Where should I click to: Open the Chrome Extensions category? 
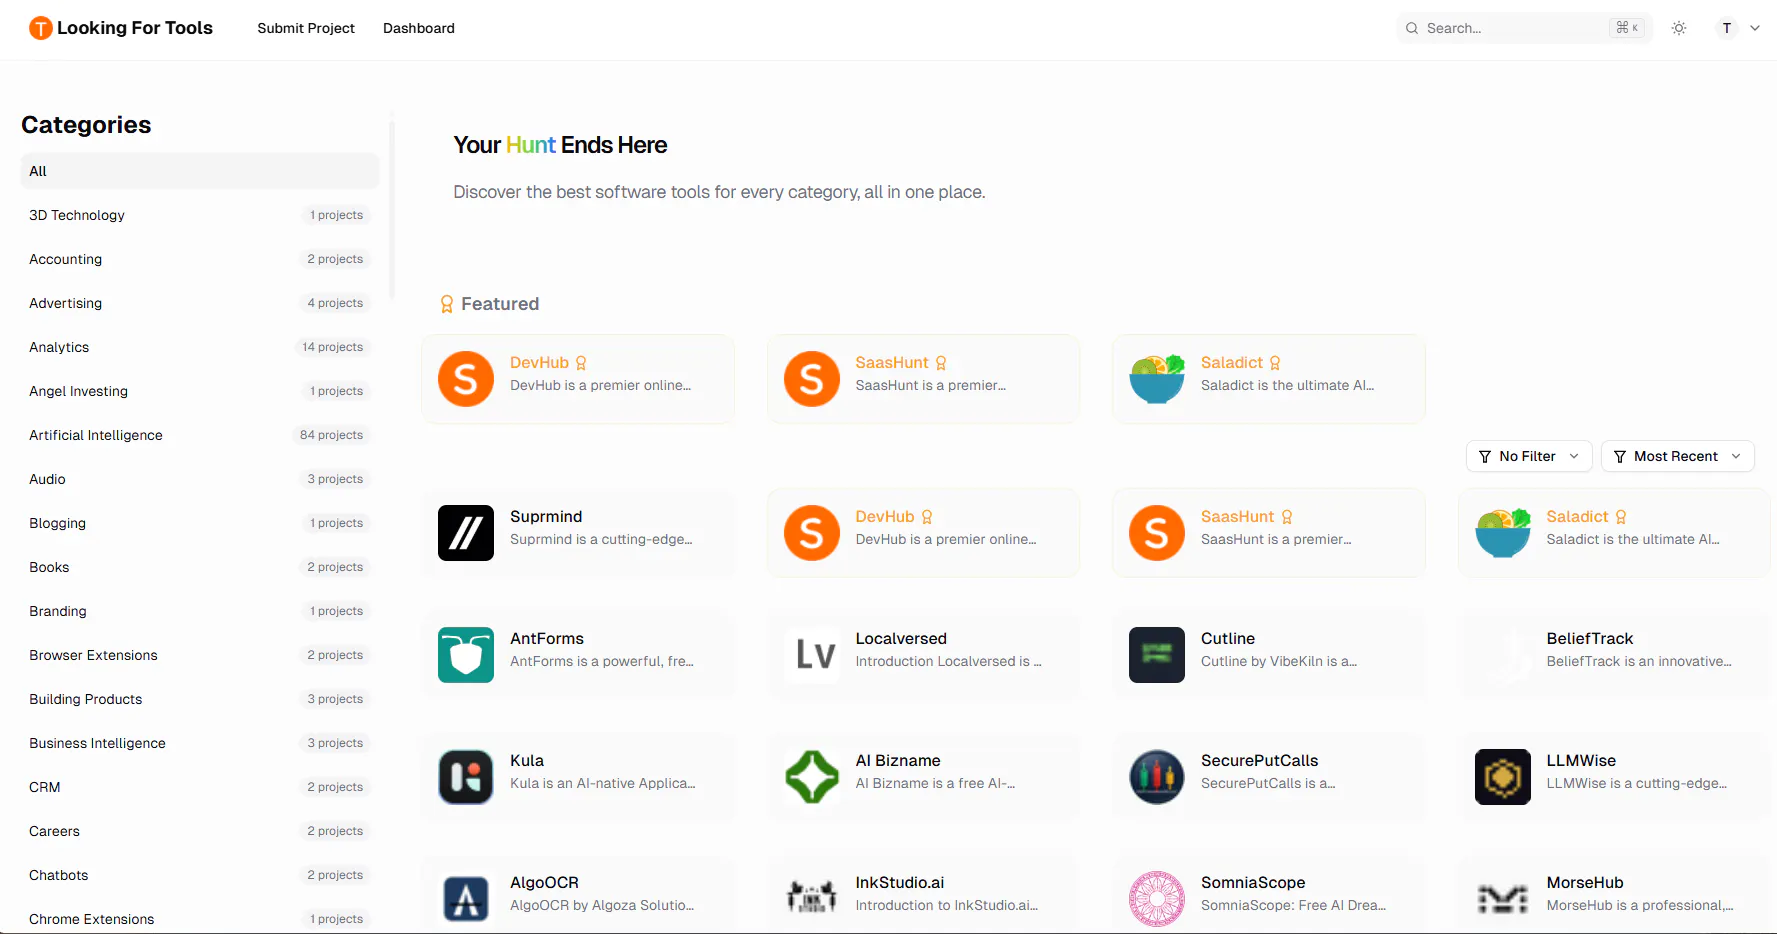pos(200,919)
